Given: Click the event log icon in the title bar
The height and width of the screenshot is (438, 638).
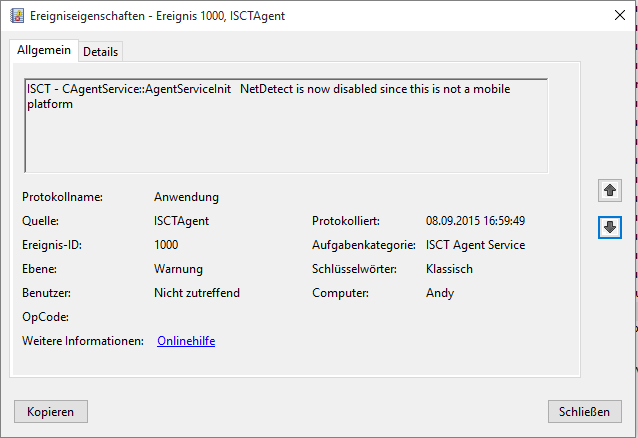Looking at the screenshot, I should pos(17,15).
